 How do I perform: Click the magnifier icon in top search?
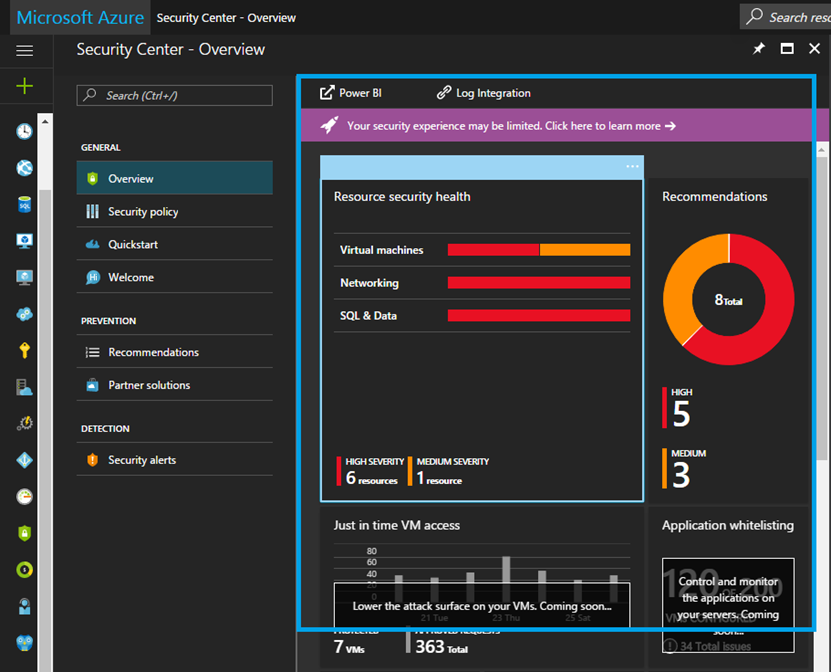tap(754, 16)
